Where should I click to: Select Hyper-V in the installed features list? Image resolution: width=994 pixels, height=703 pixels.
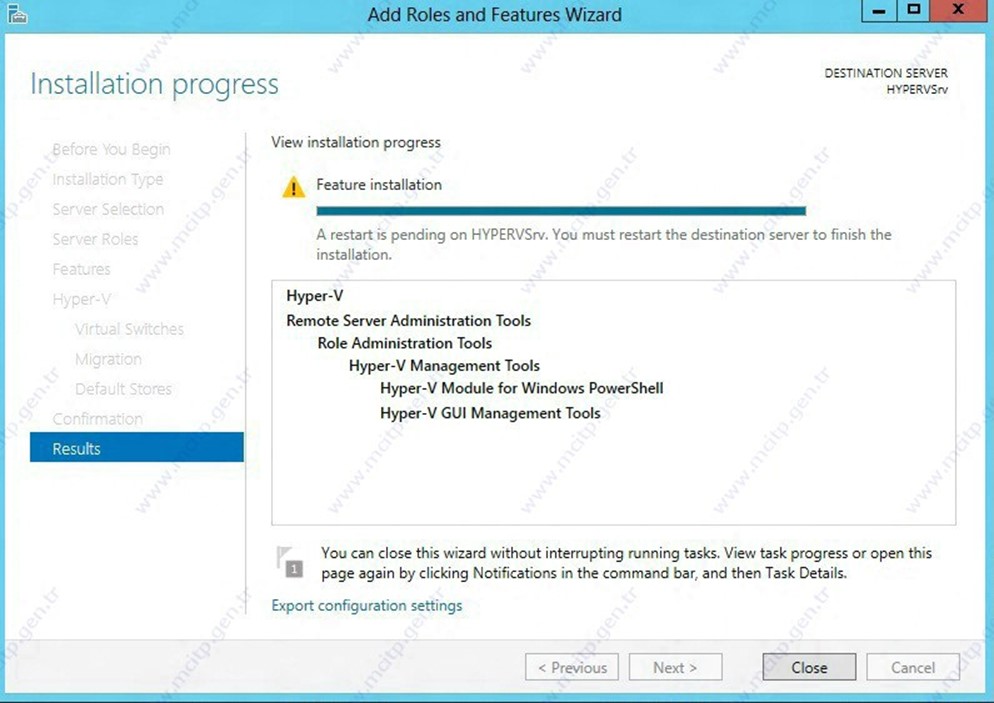[x=314, y=296]
